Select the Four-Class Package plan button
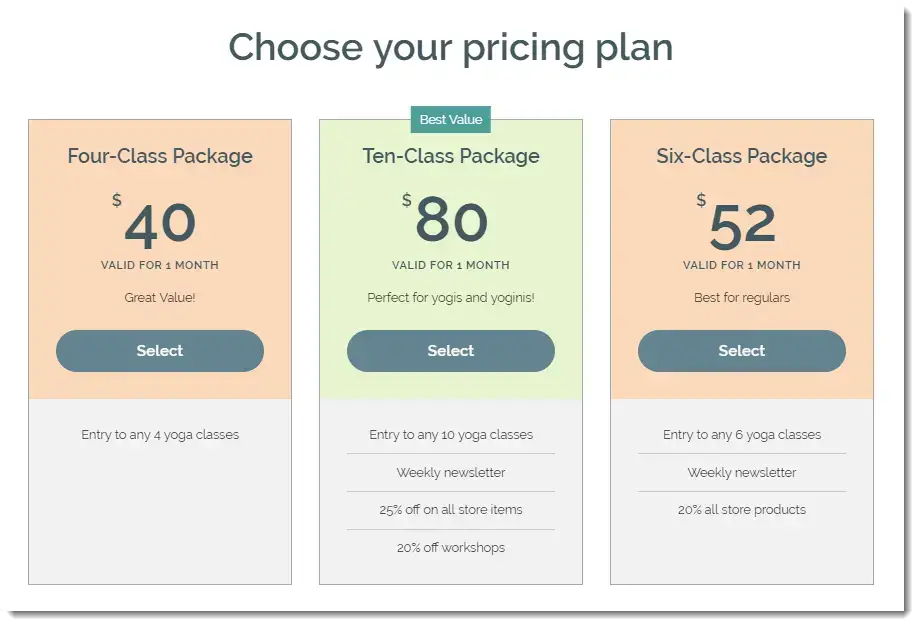The image size is (919, 626). coord(159,351)
